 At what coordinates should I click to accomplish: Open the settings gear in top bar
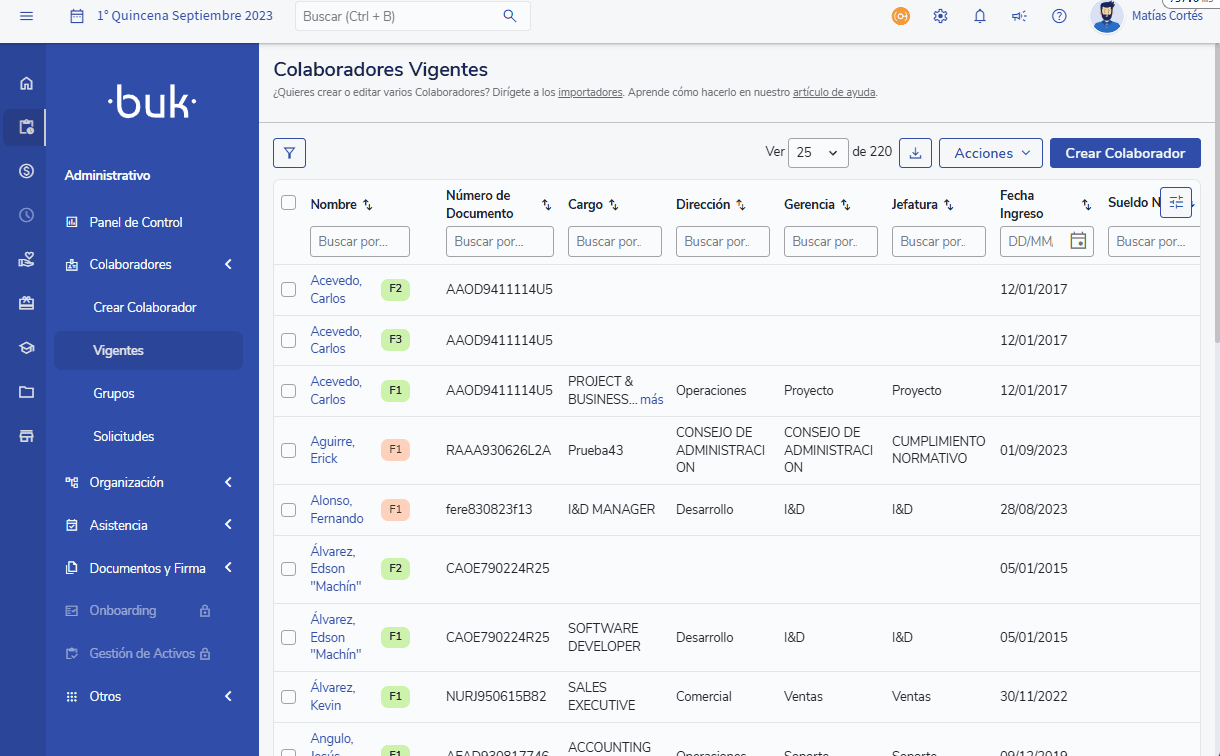tap(940, 16)
